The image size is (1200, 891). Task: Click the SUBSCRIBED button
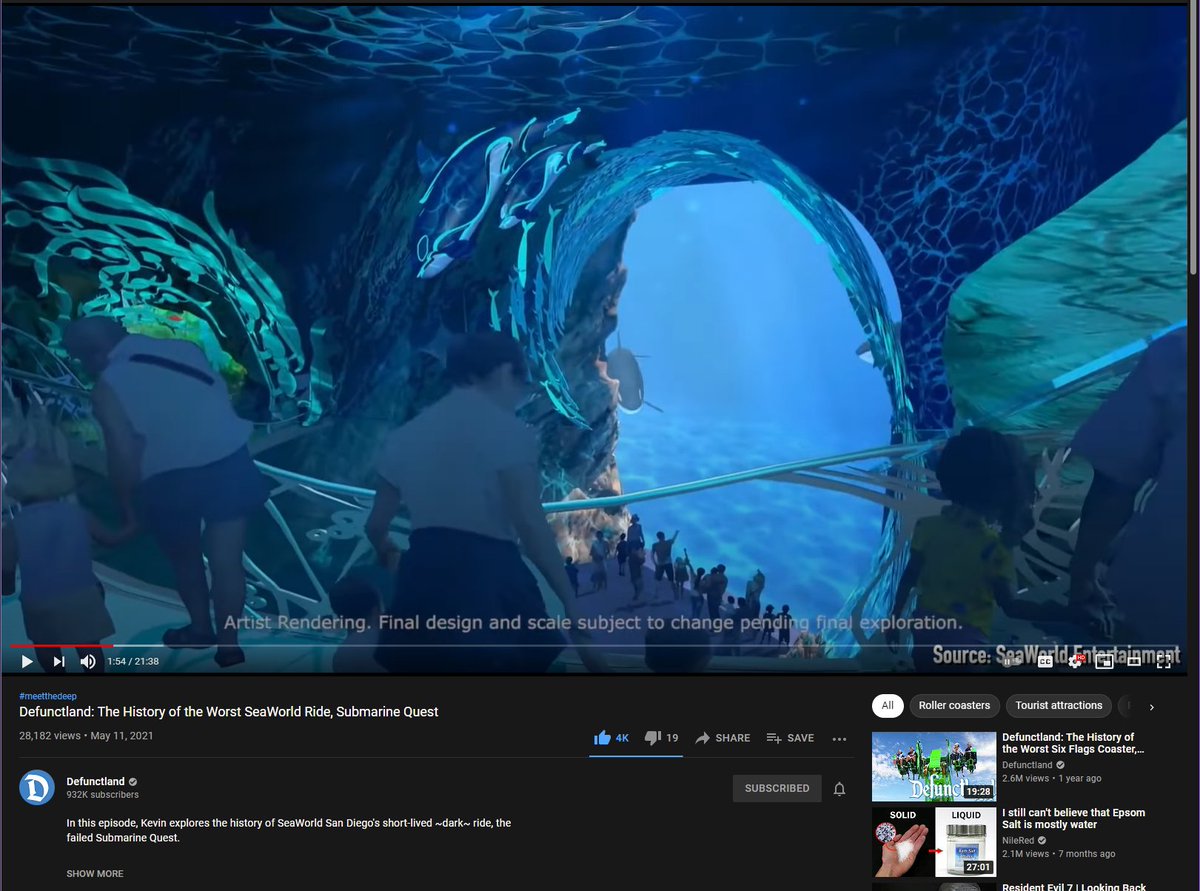point(777,788)
